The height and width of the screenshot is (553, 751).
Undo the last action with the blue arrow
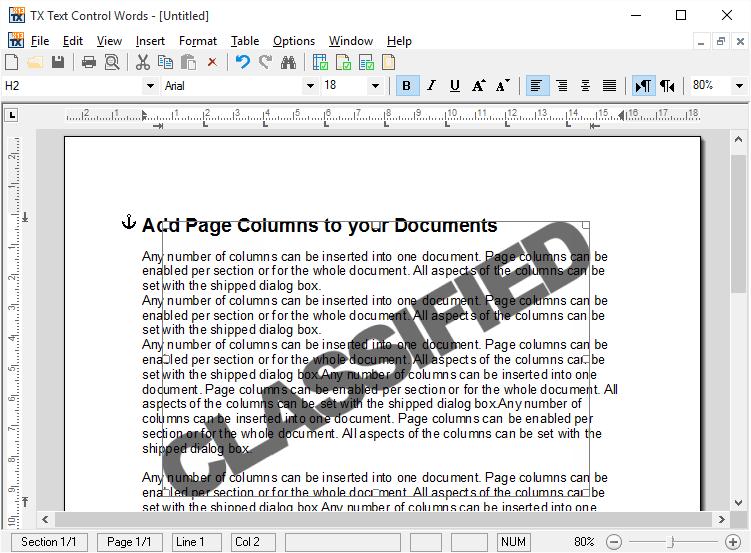(x=242, y=62)
